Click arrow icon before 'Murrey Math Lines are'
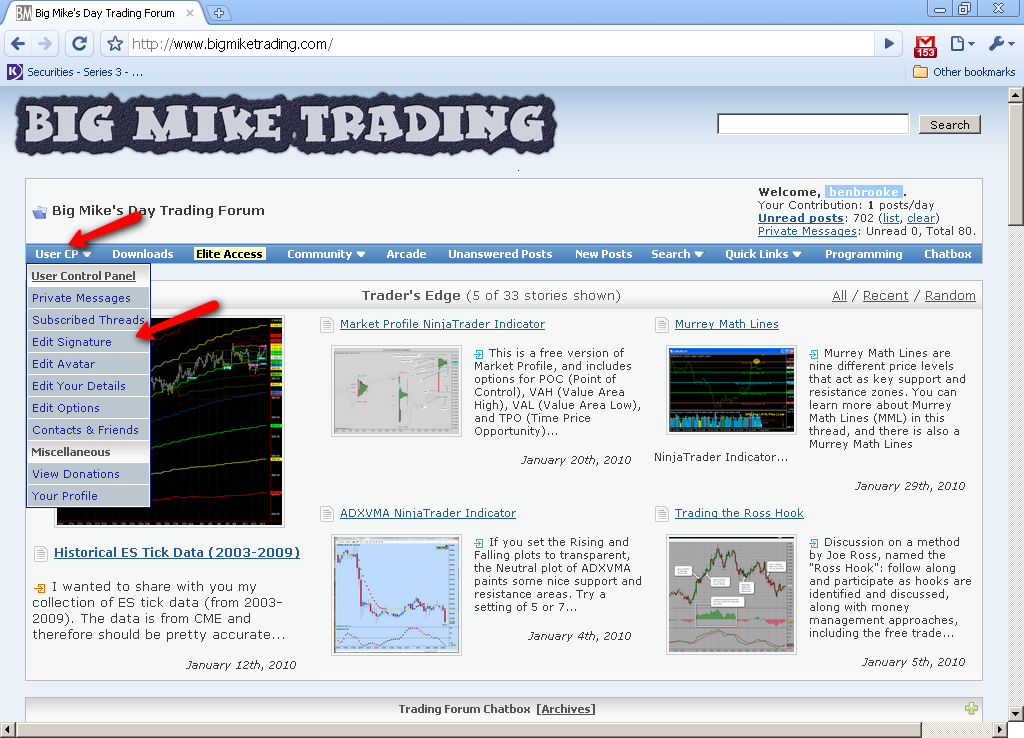The image size is (1024, 738). pos(814,354)
